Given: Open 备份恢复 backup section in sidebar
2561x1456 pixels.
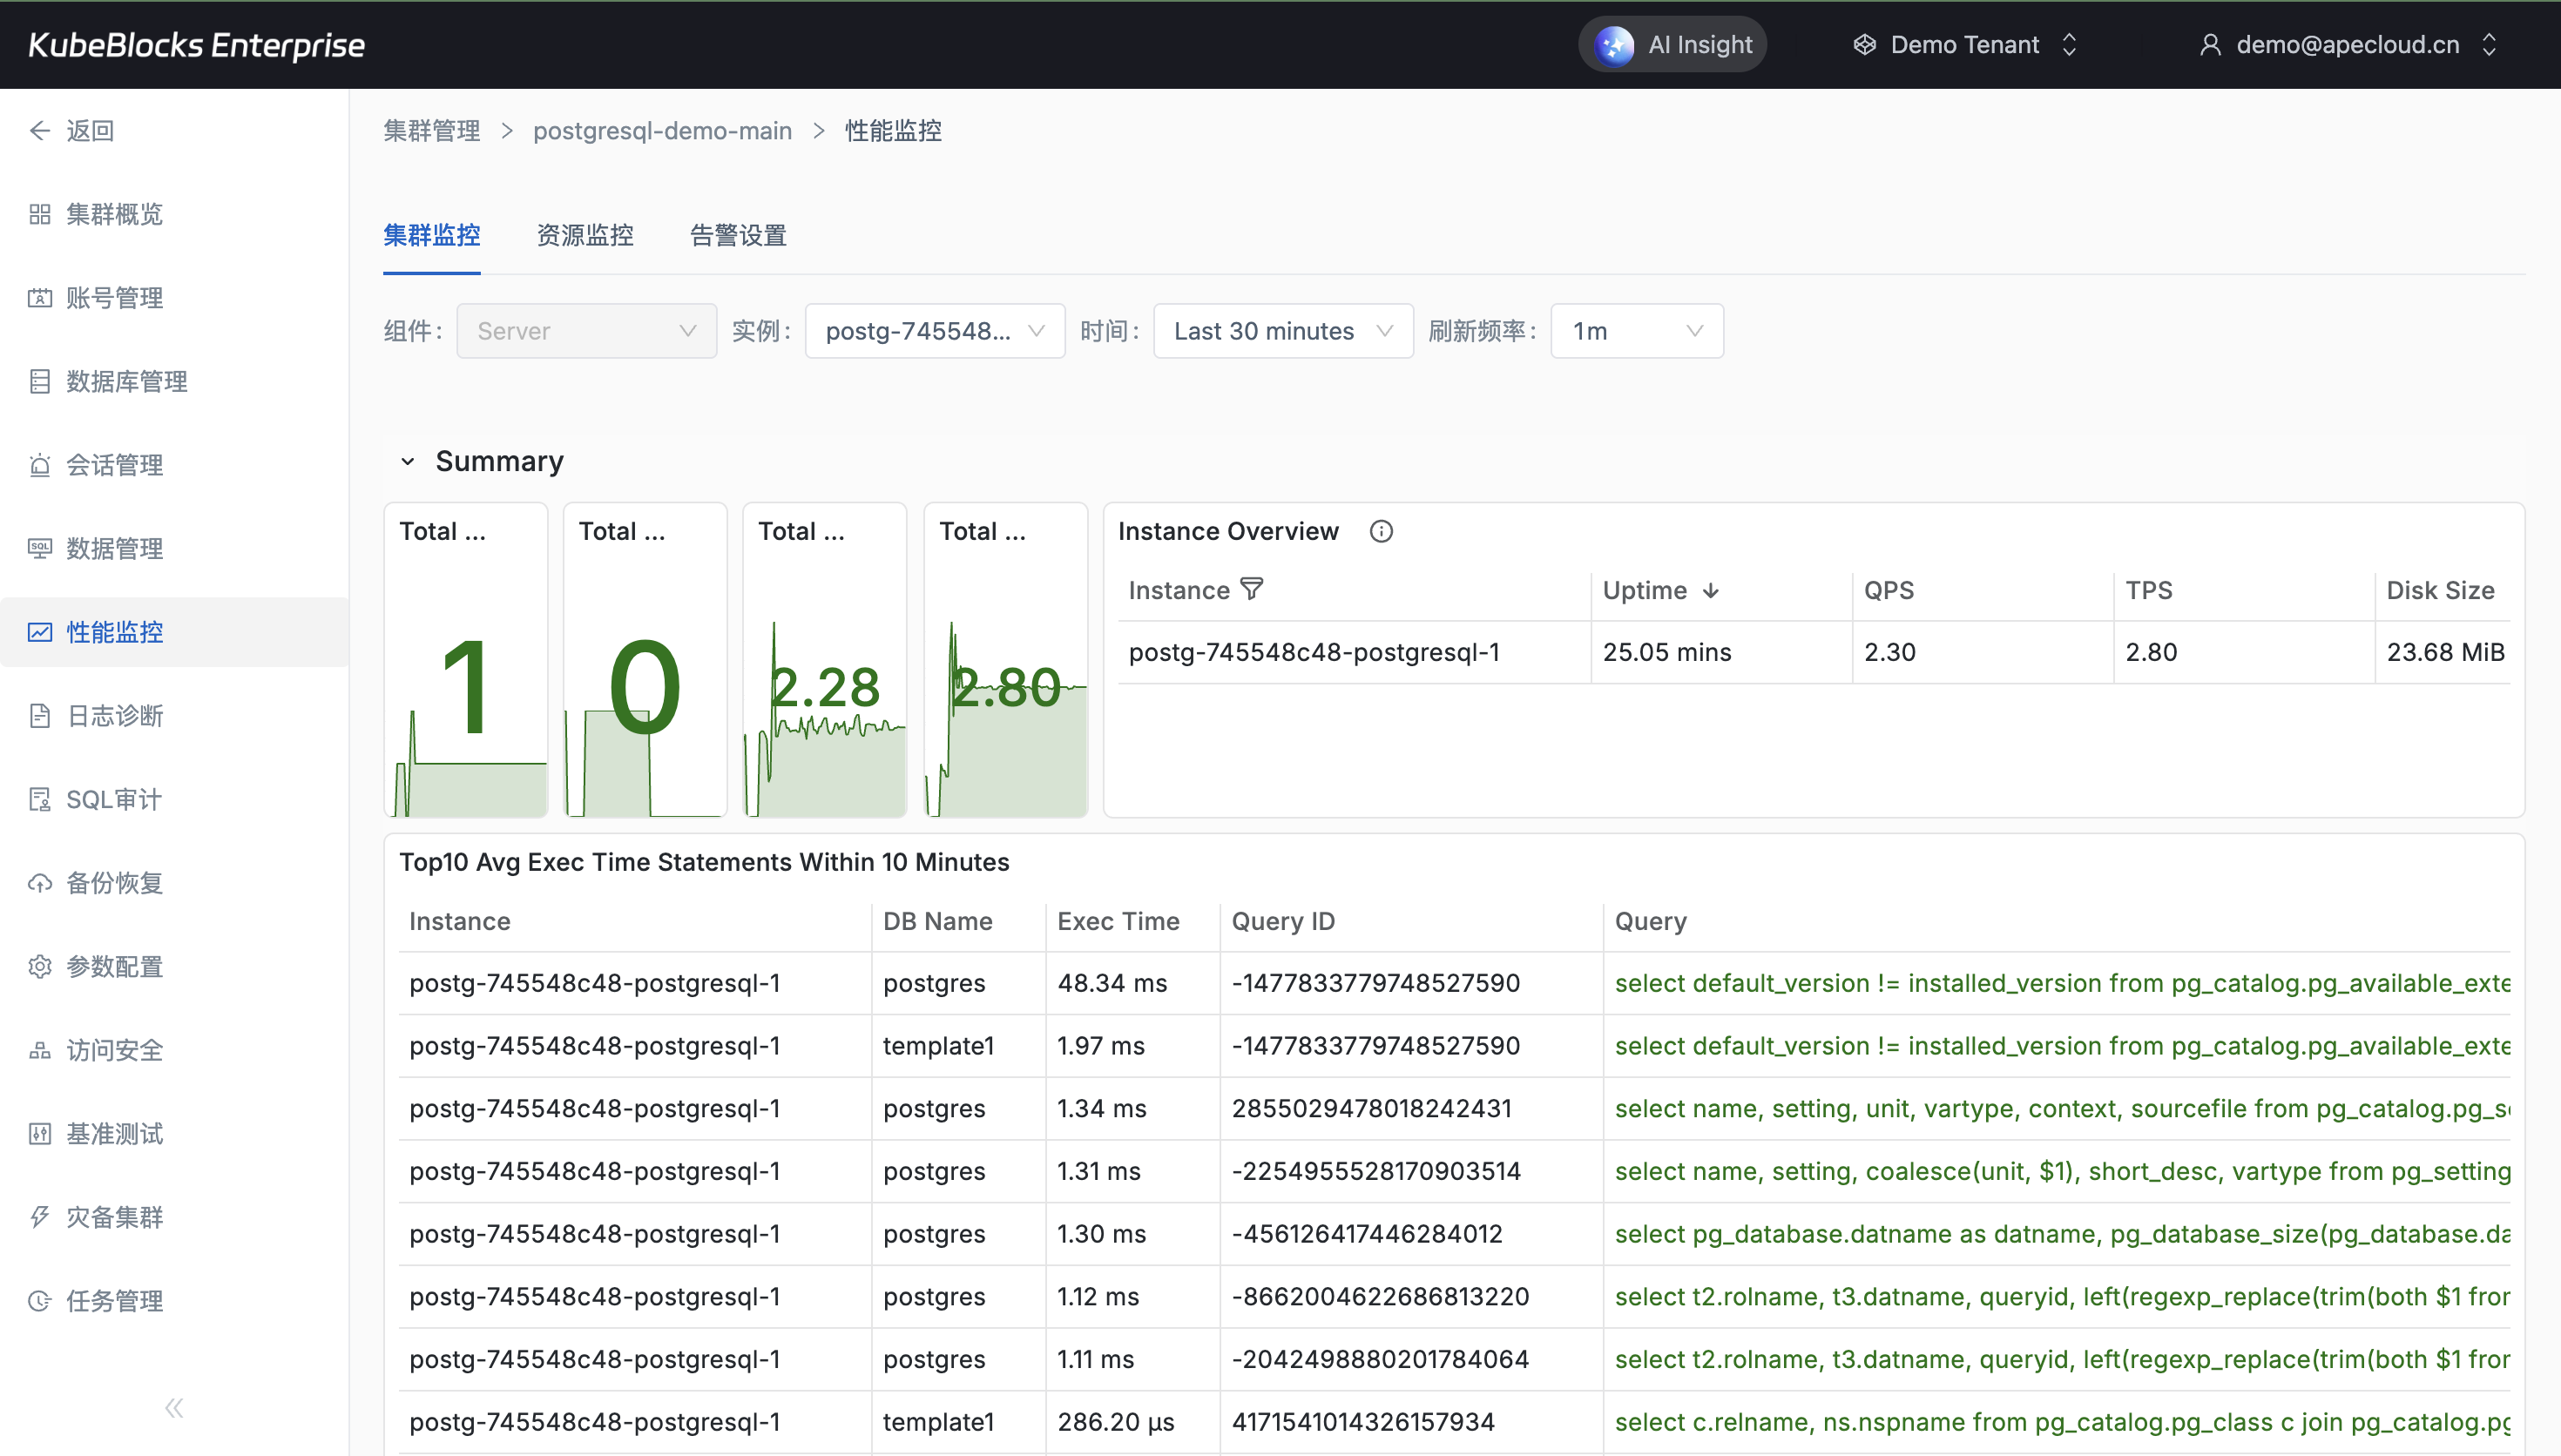Looking at the screenshot, I should click(x=113, y=883).
